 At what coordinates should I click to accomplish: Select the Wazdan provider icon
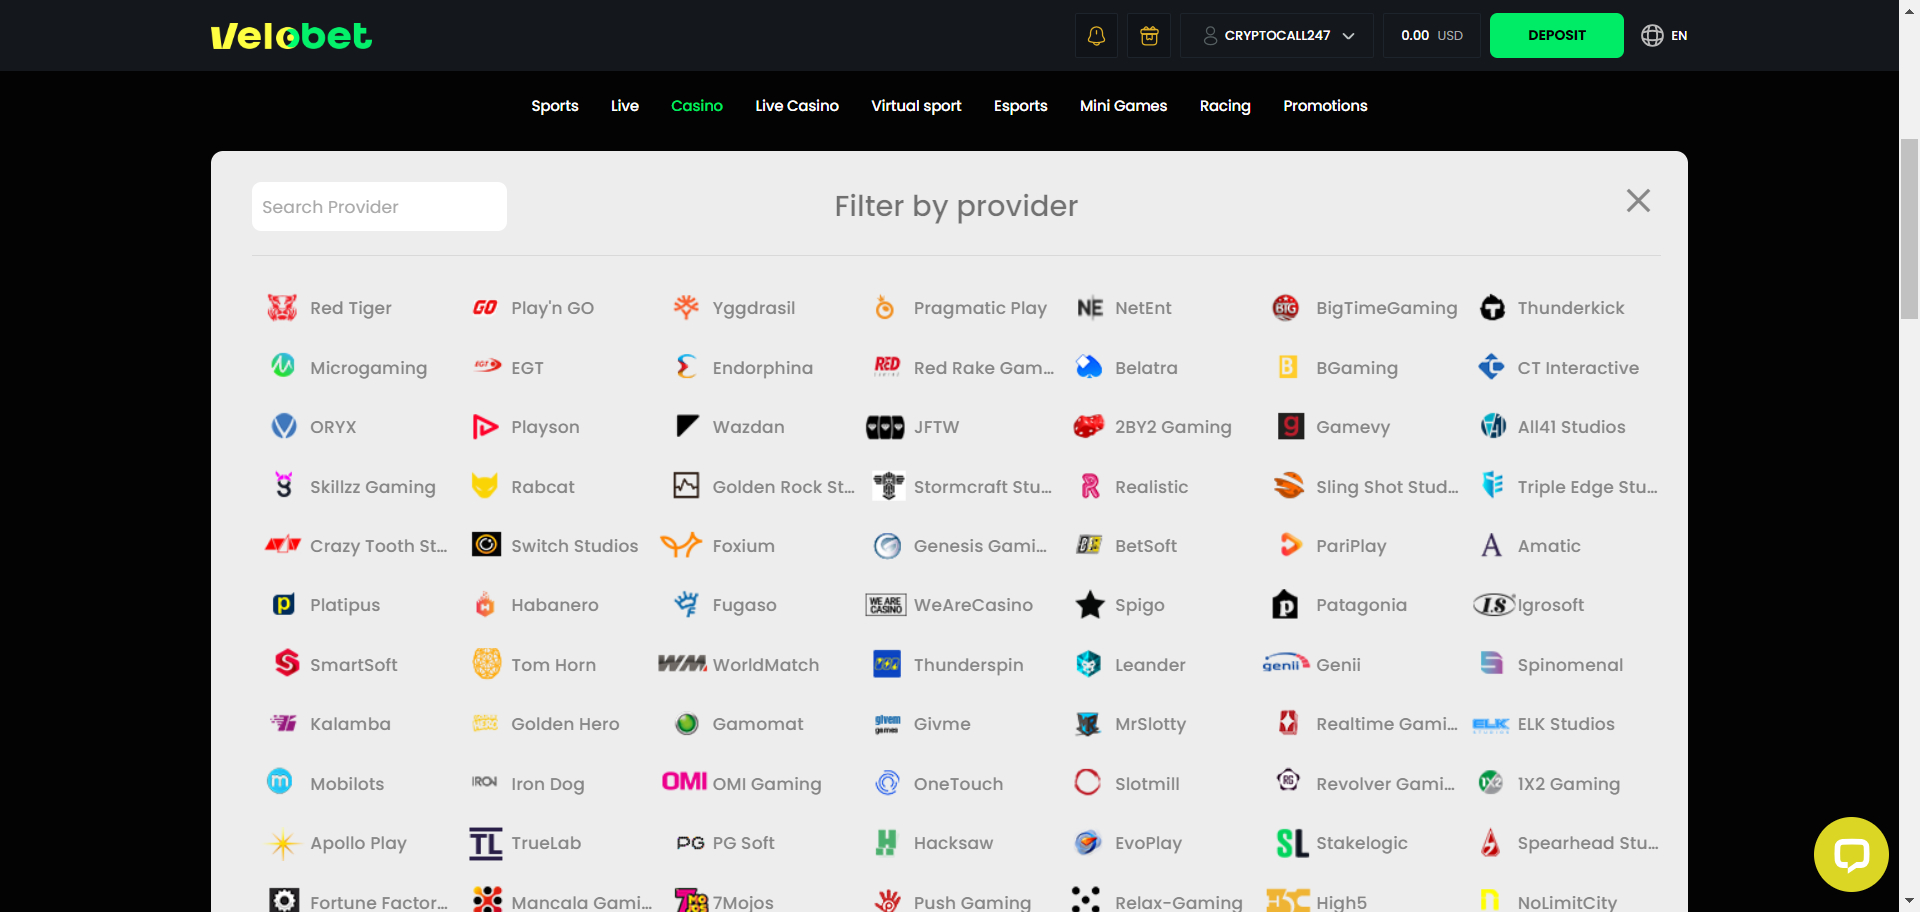click(687, 426)
